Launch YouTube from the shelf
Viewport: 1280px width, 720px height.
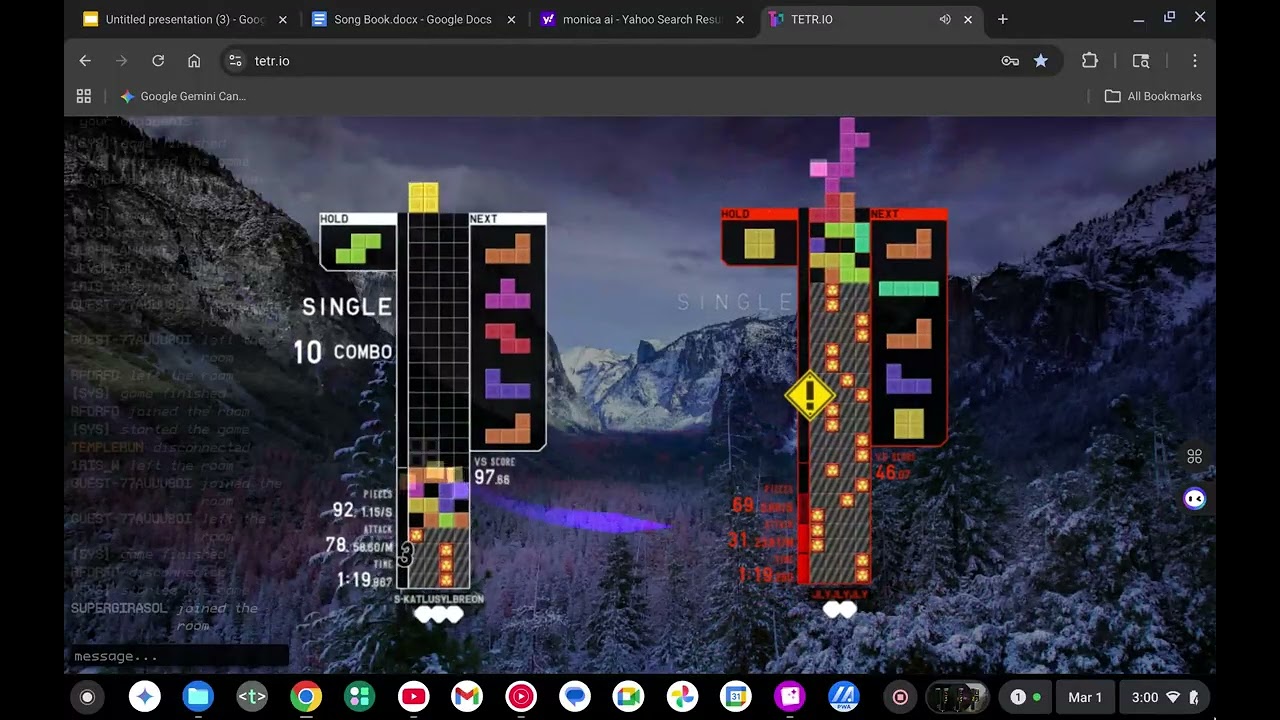413,697
